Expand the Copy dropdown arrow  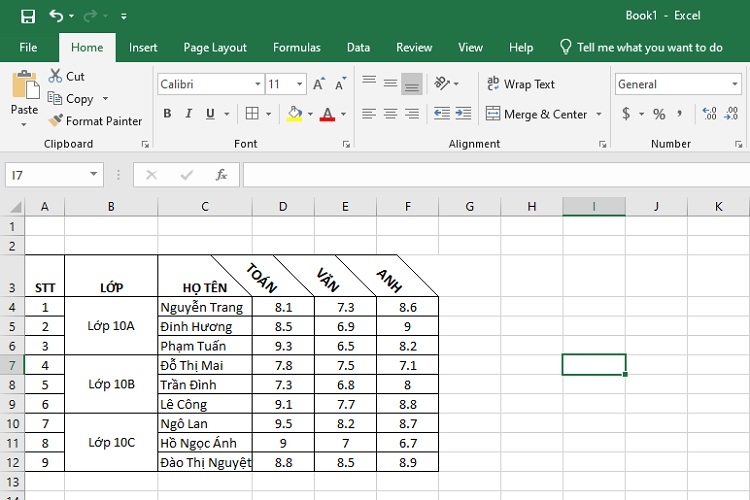pos(105,99)
